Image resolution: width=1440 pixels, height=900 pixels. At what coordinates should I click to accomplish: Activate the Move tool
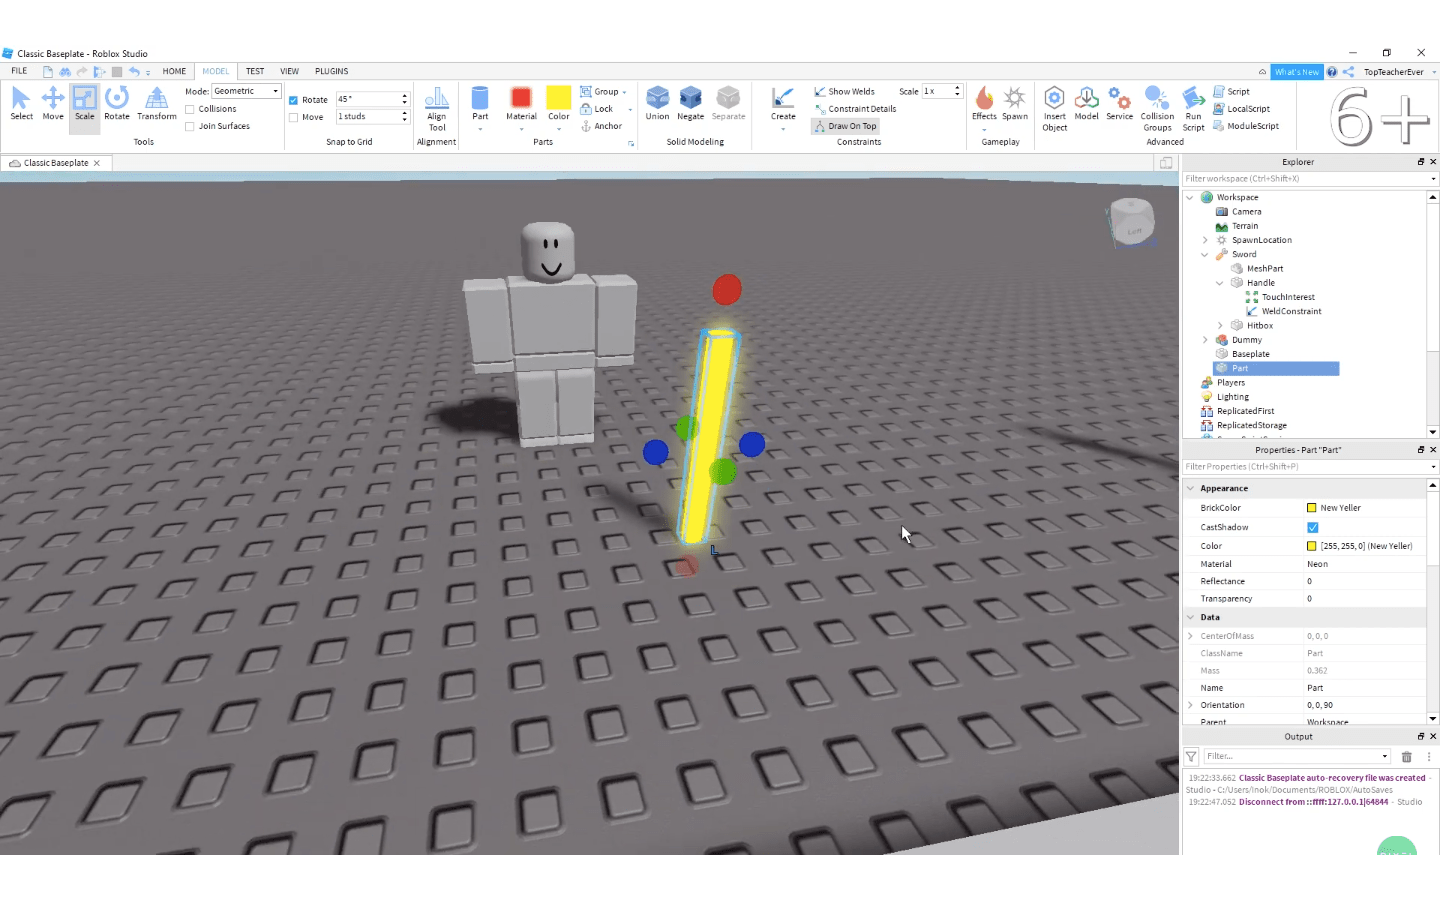[x=53, y=103]
